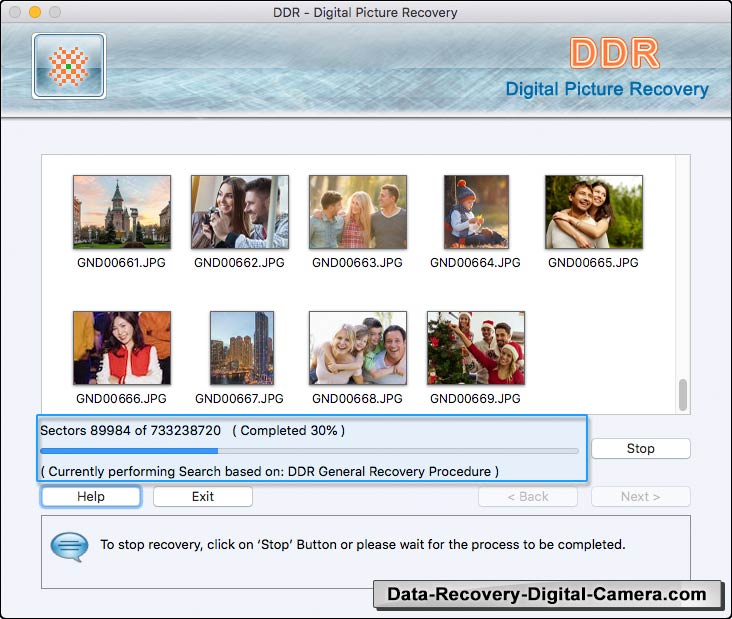The width and height of the screenshot is (732, 619).
Task: Click the file name GND00661.JPG
Action: [x=121, y=262]
